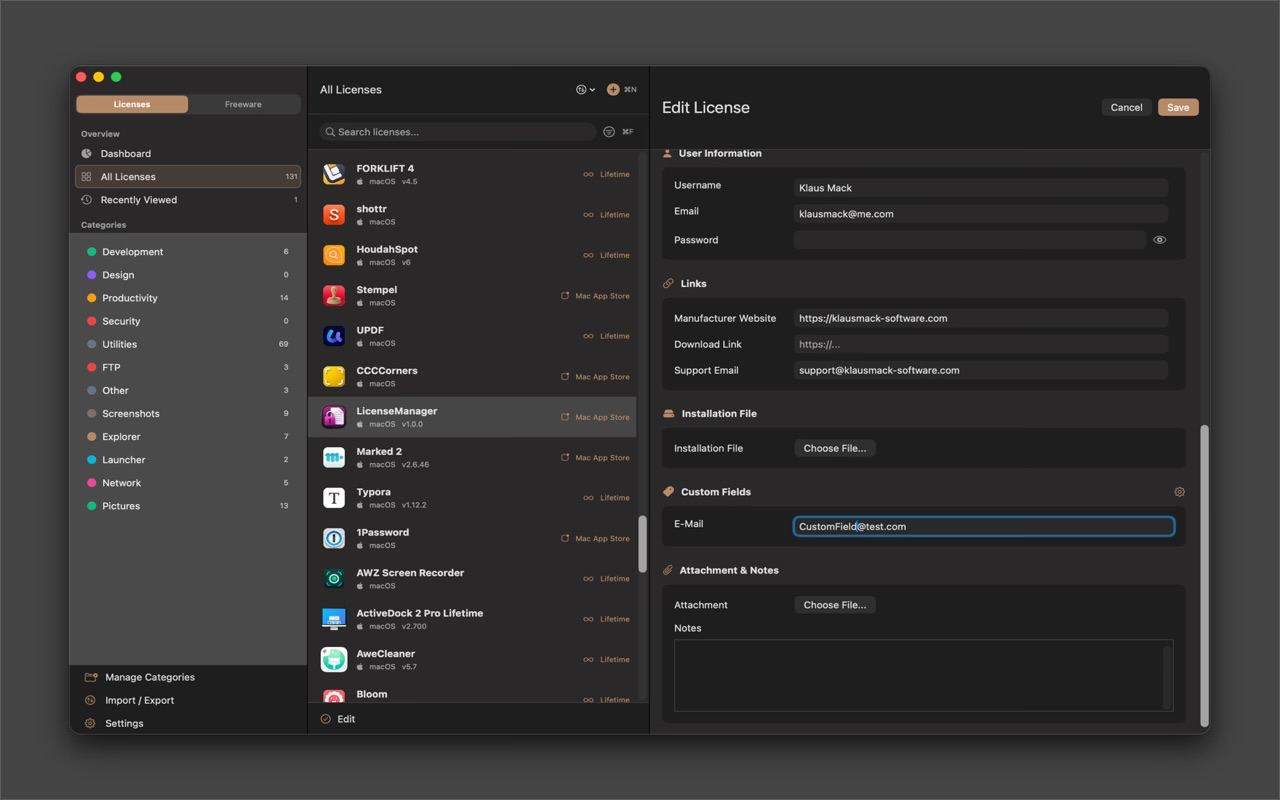Click the LicenseManager app icon

point(334,417)
